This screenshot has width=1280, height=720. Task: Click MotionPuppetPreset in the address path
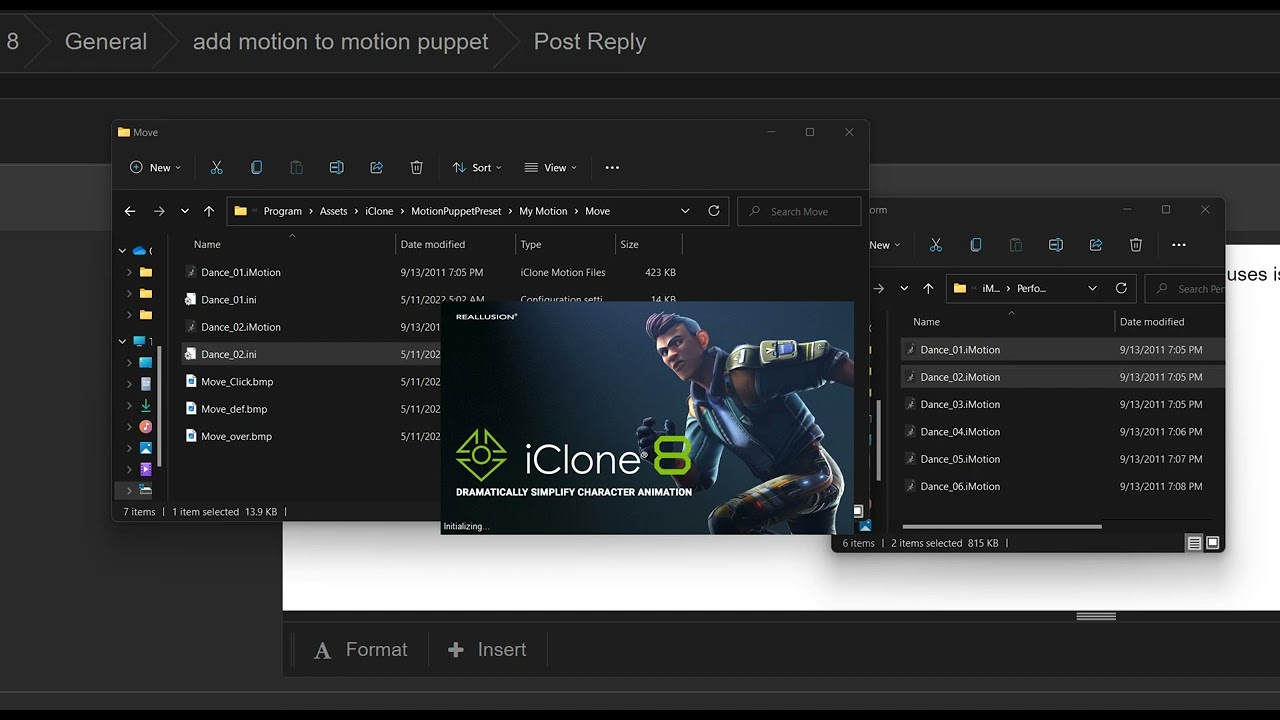(456, 211)
